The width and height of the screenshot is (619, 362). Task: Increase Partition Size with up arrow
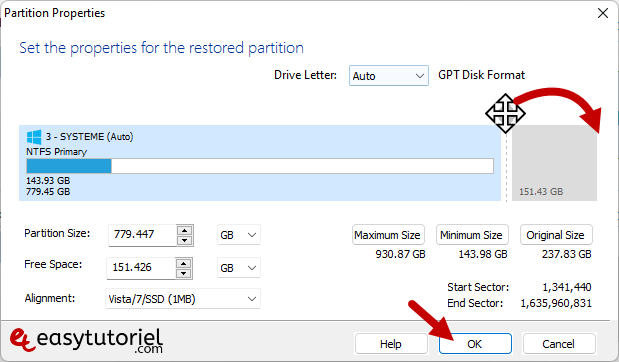click(x=184, y=230)
